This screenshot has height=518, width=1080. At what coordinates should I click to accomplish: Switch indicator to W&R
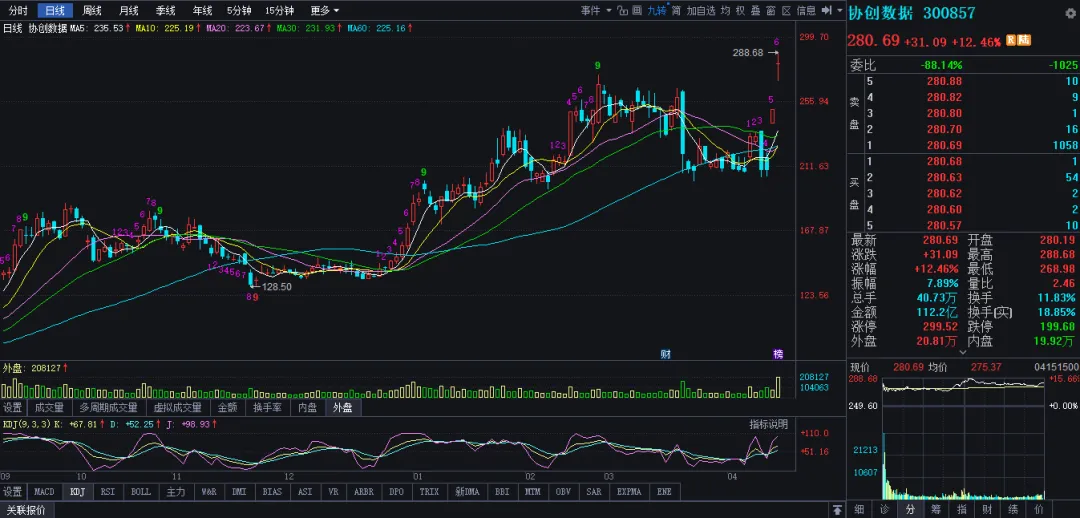coord(209,492)
